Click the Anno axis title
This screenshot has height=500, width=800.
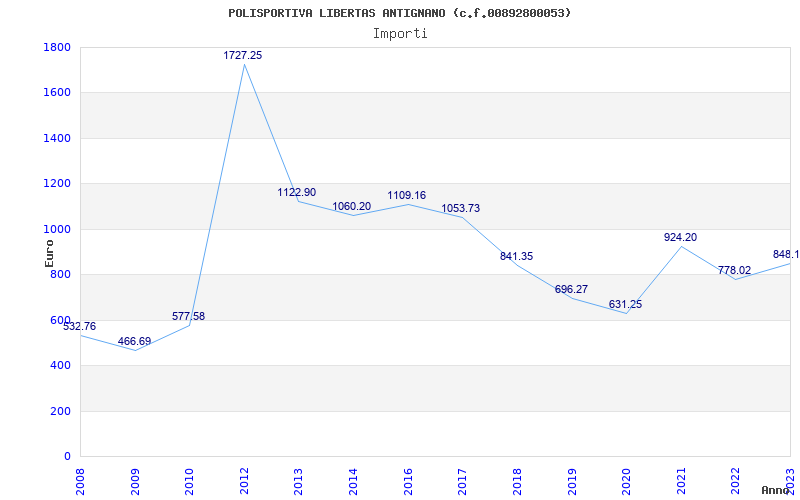(x=774, y=490)
